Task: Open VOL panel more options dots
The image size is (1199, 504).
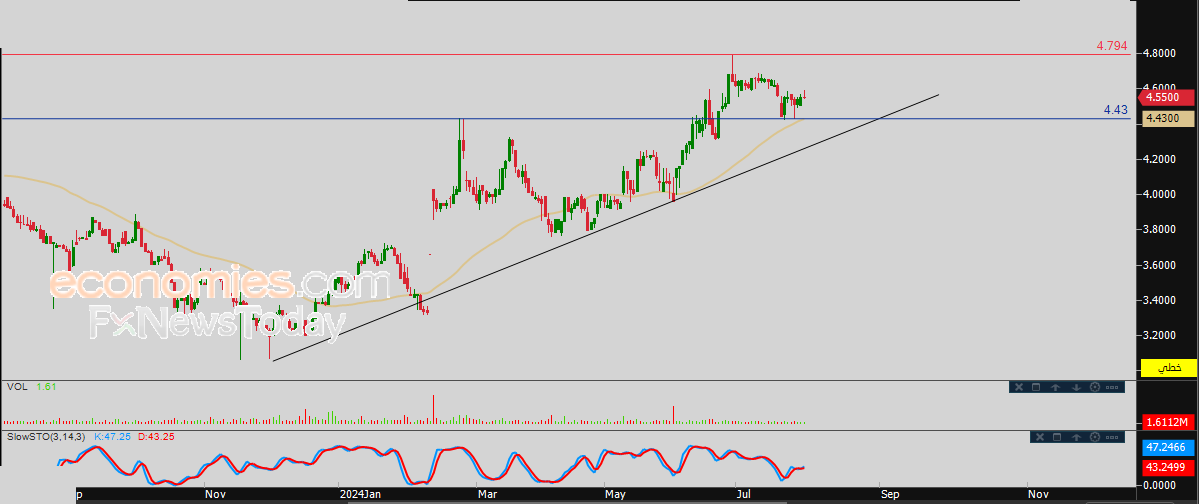Action: point(1113,387)
